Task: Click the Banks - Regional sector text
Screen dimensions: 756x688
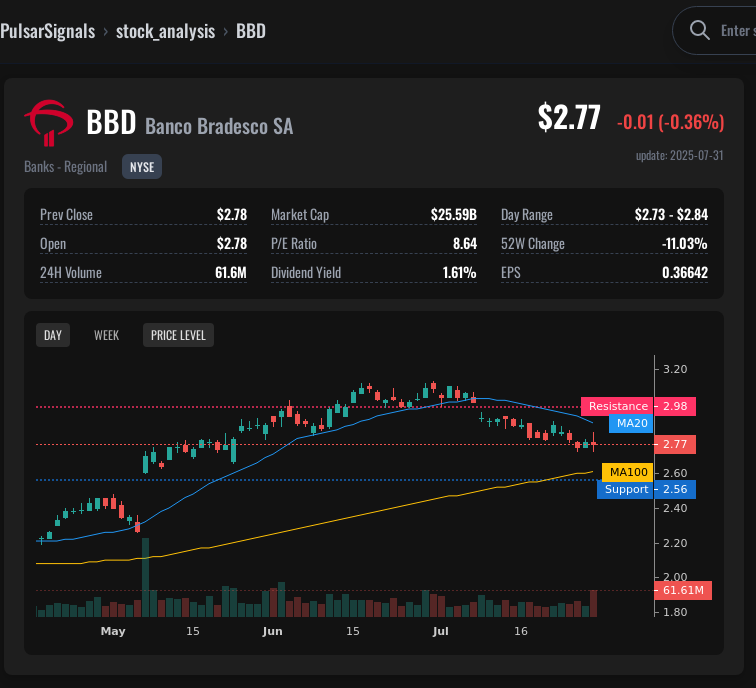Action: pyautogui.click(x=66, y=167)
